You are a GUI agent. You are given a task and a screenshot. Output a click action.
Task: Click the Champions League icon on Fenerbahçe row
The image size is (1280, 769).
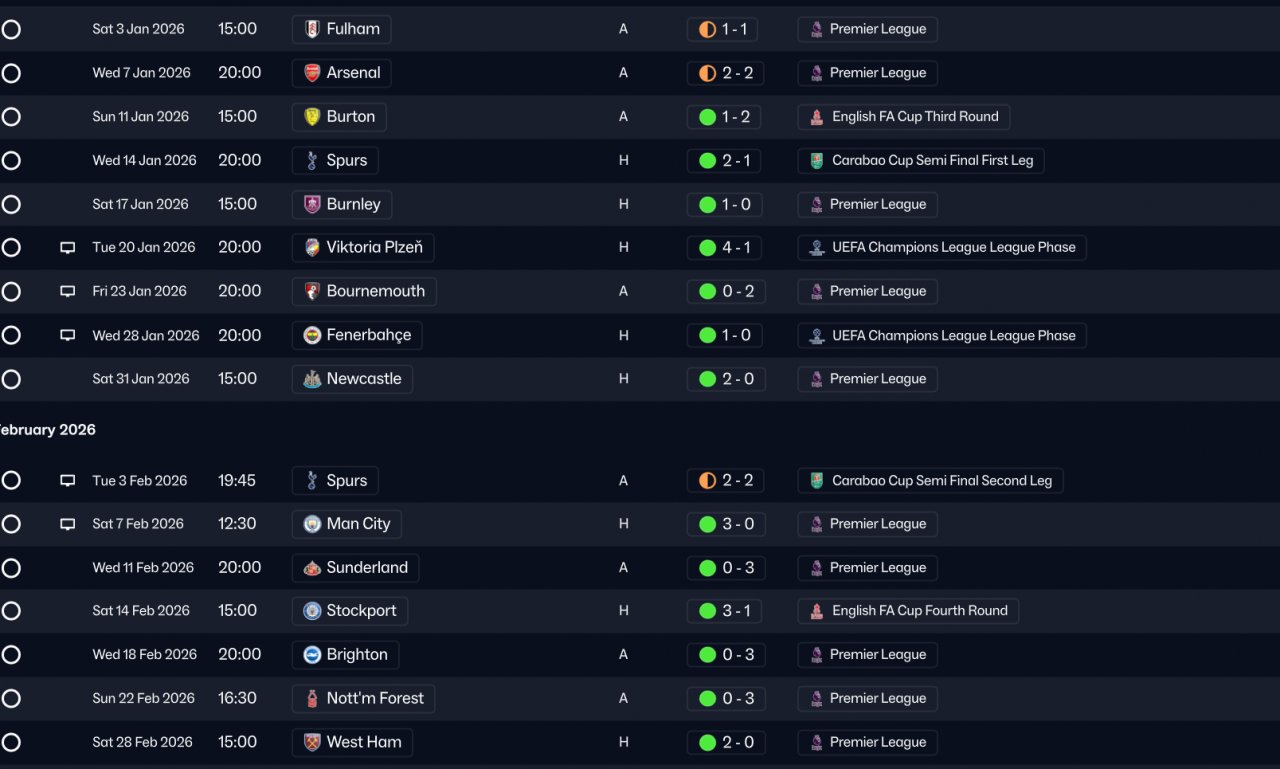(x=817, y=336)
